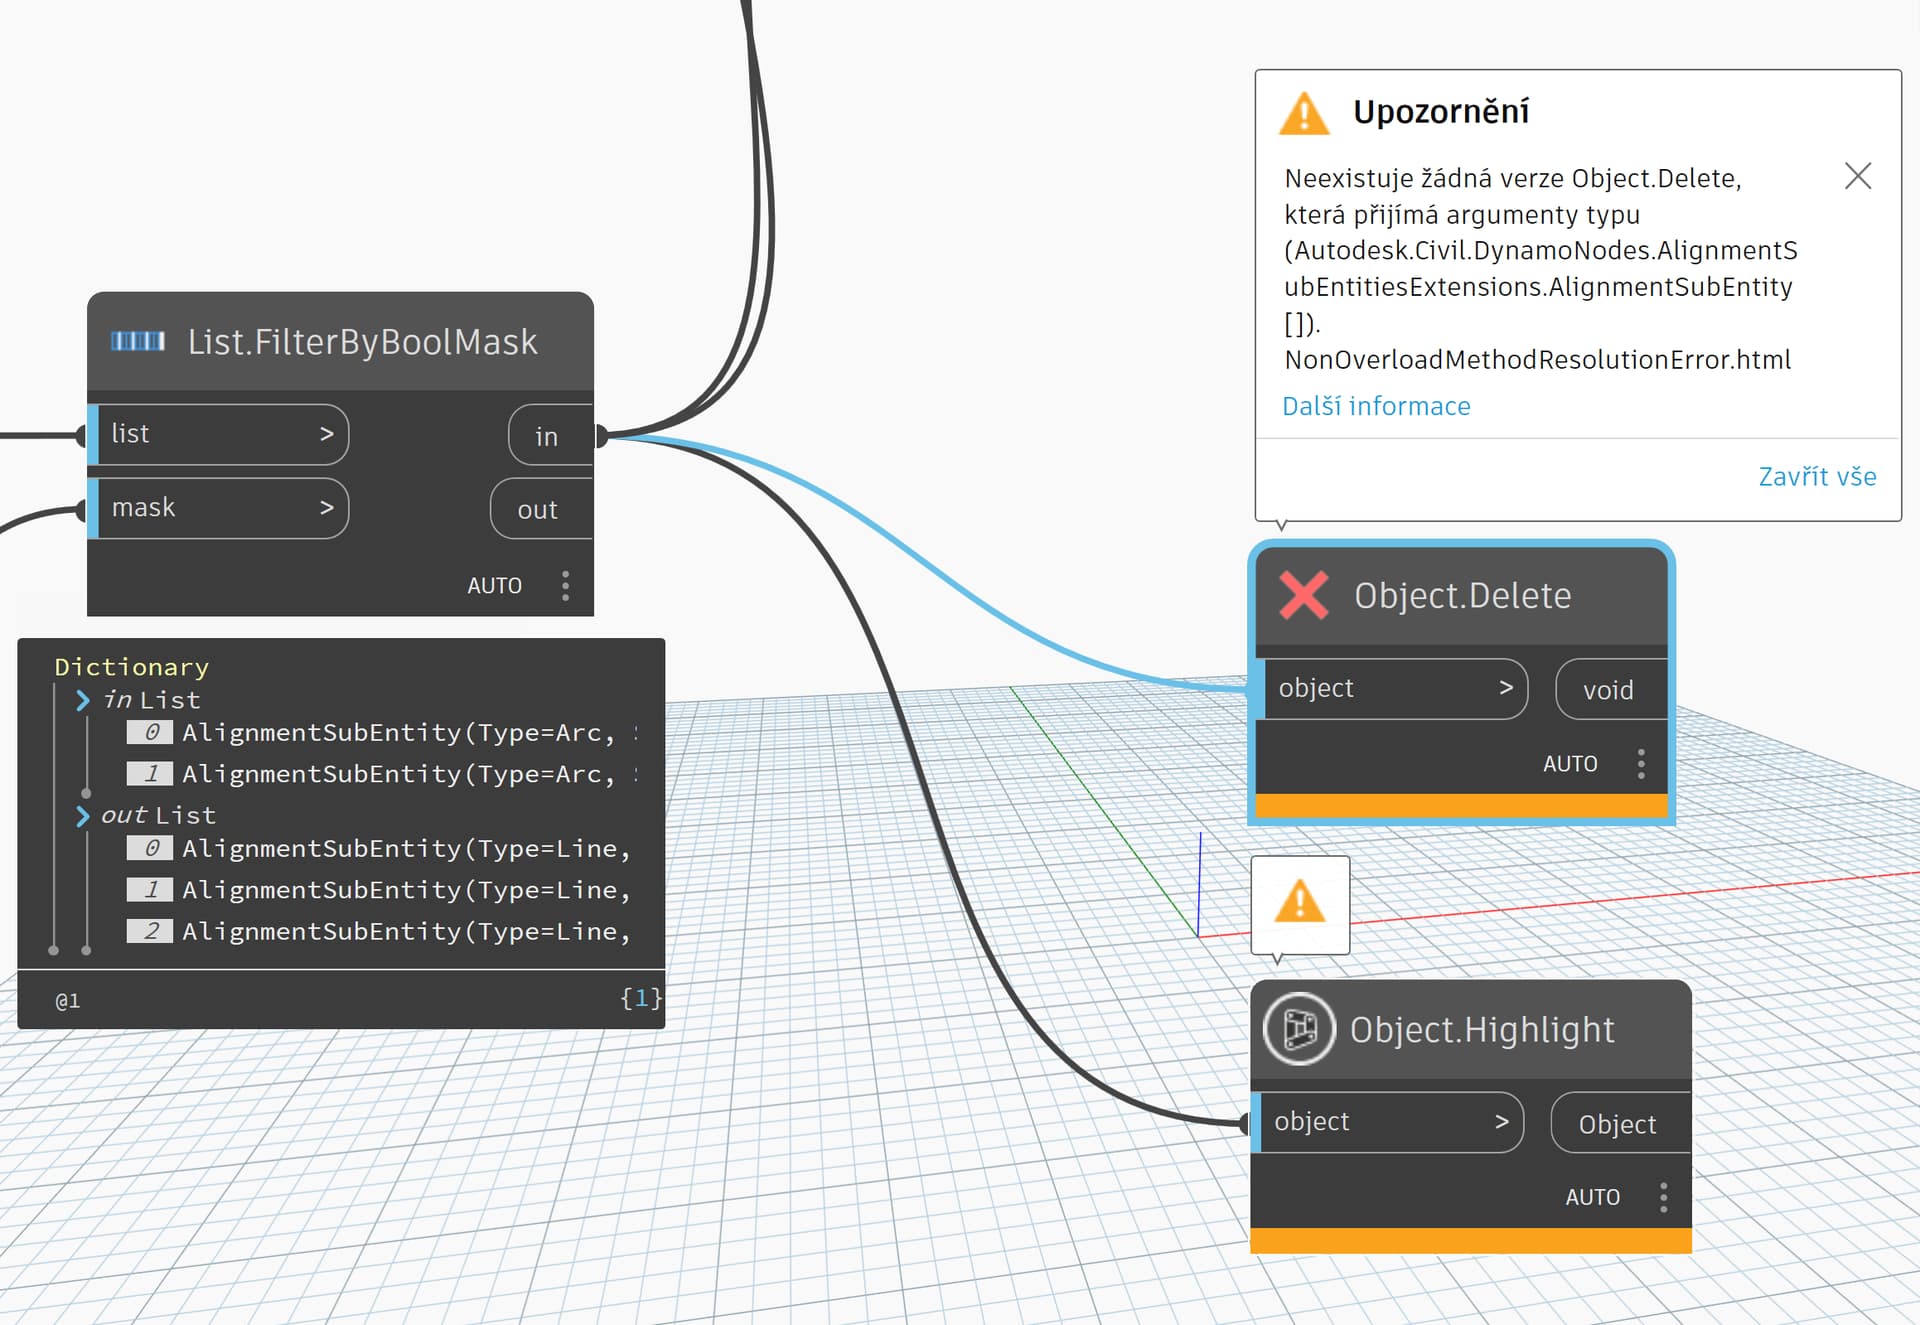Image resolution: width=1920 pixels, height=1325 pixels.
Task: Click the List.FilterByBoolMask node icon
Action: pos(139,341)
